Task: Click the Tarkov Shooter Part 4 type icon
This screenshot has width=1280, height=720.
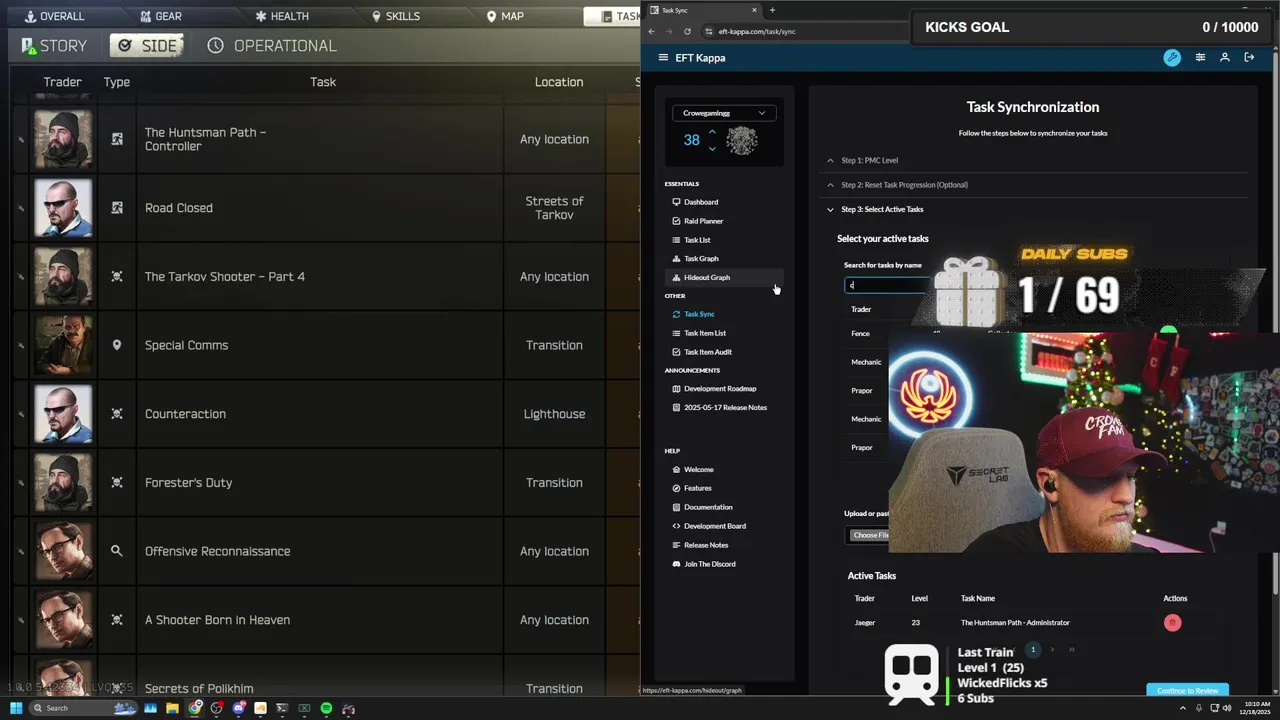Action: (x=117, y=276)
